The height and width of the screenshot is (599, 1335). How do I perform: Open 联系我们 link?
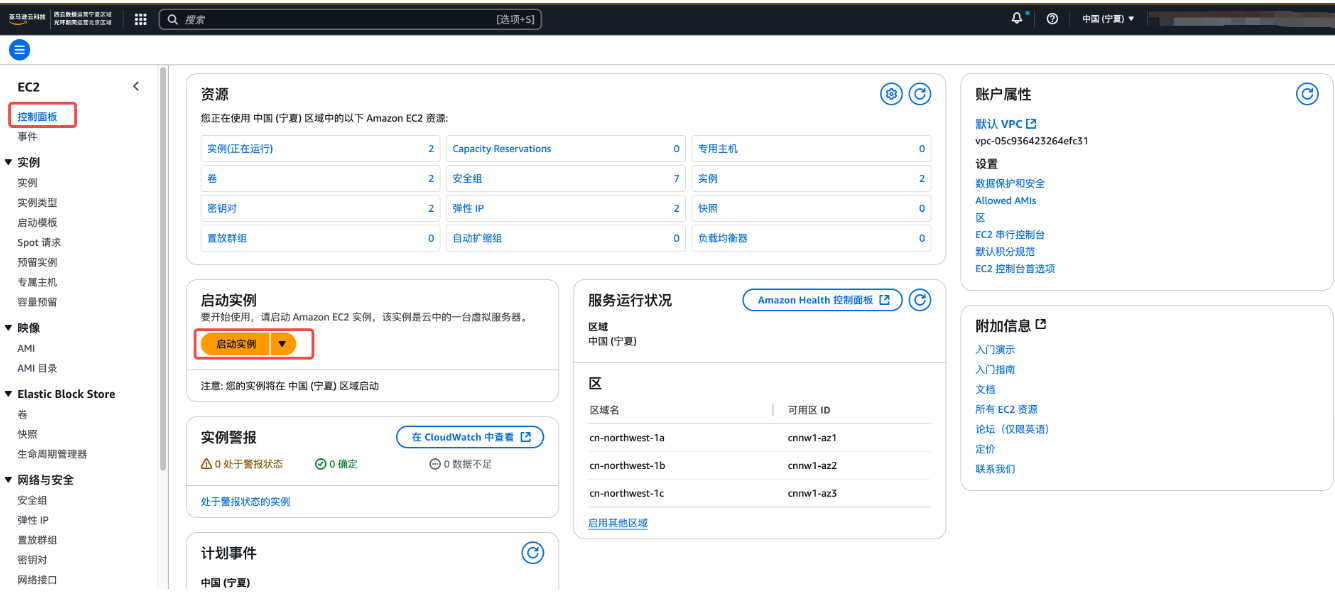995,469
